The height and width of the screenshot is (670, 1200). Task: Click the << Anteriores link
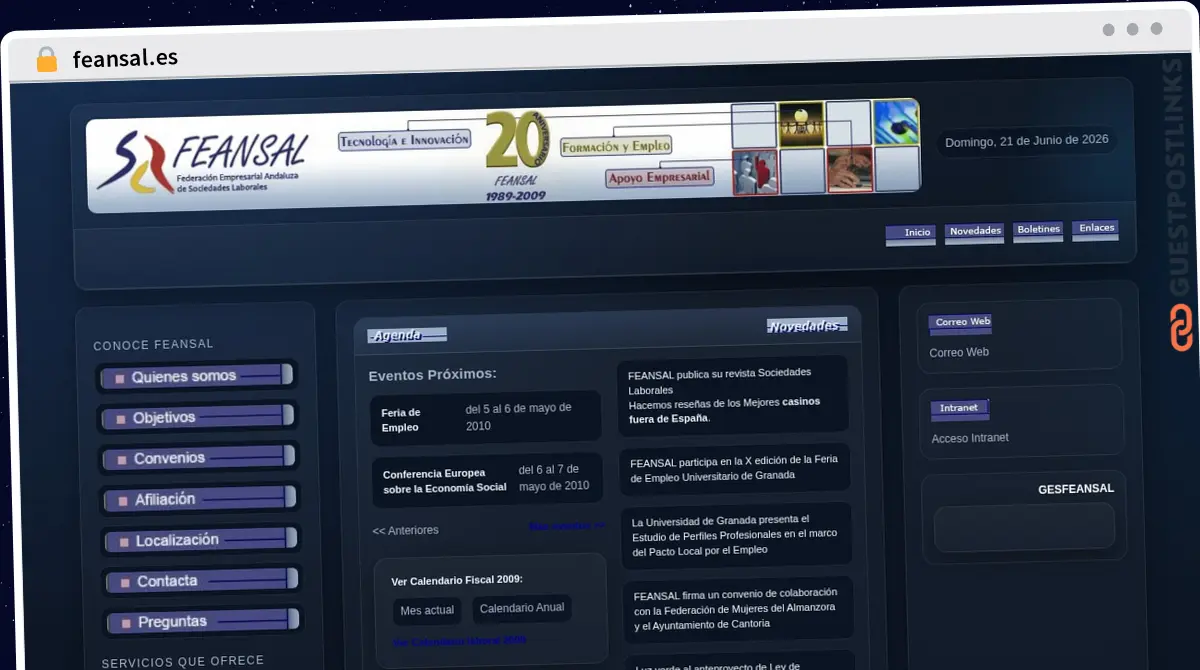(x=405, y=530)
